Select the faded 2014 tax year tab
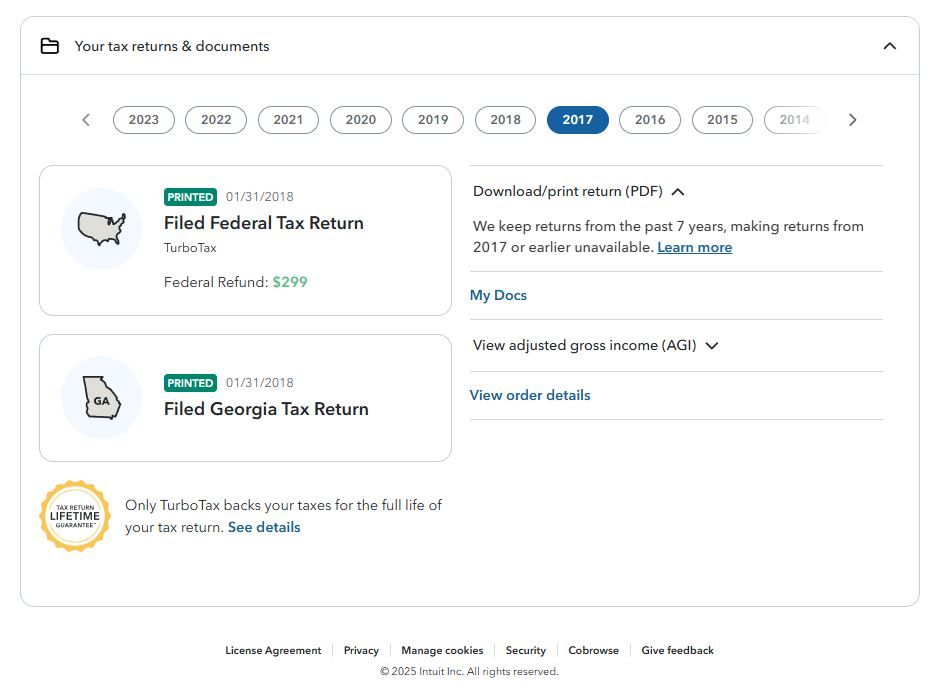 coord(795,120)
